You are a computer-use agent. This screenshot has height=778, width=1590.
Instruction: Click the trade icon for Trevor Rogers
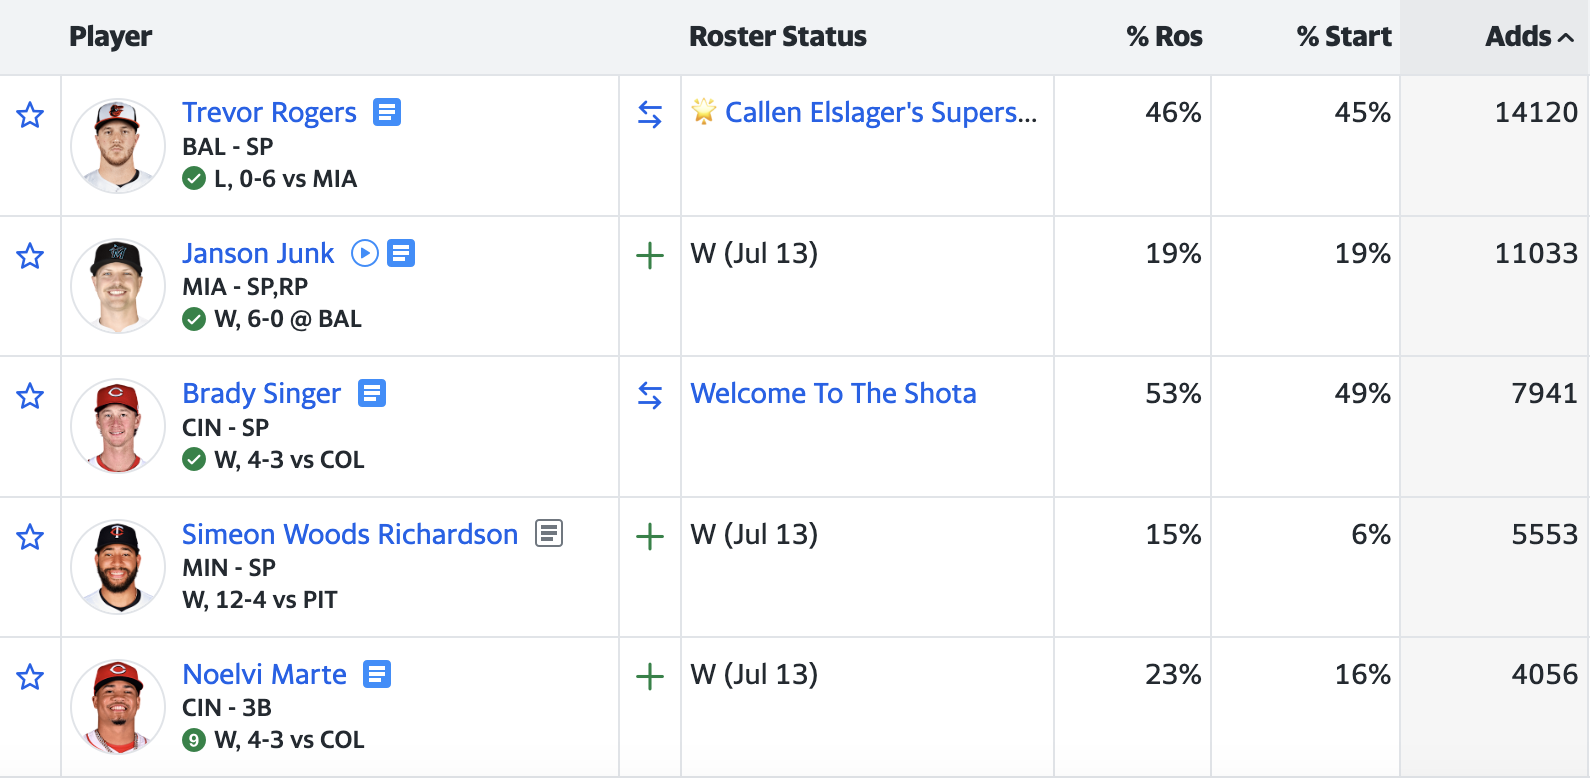click(x=650, y=115)
